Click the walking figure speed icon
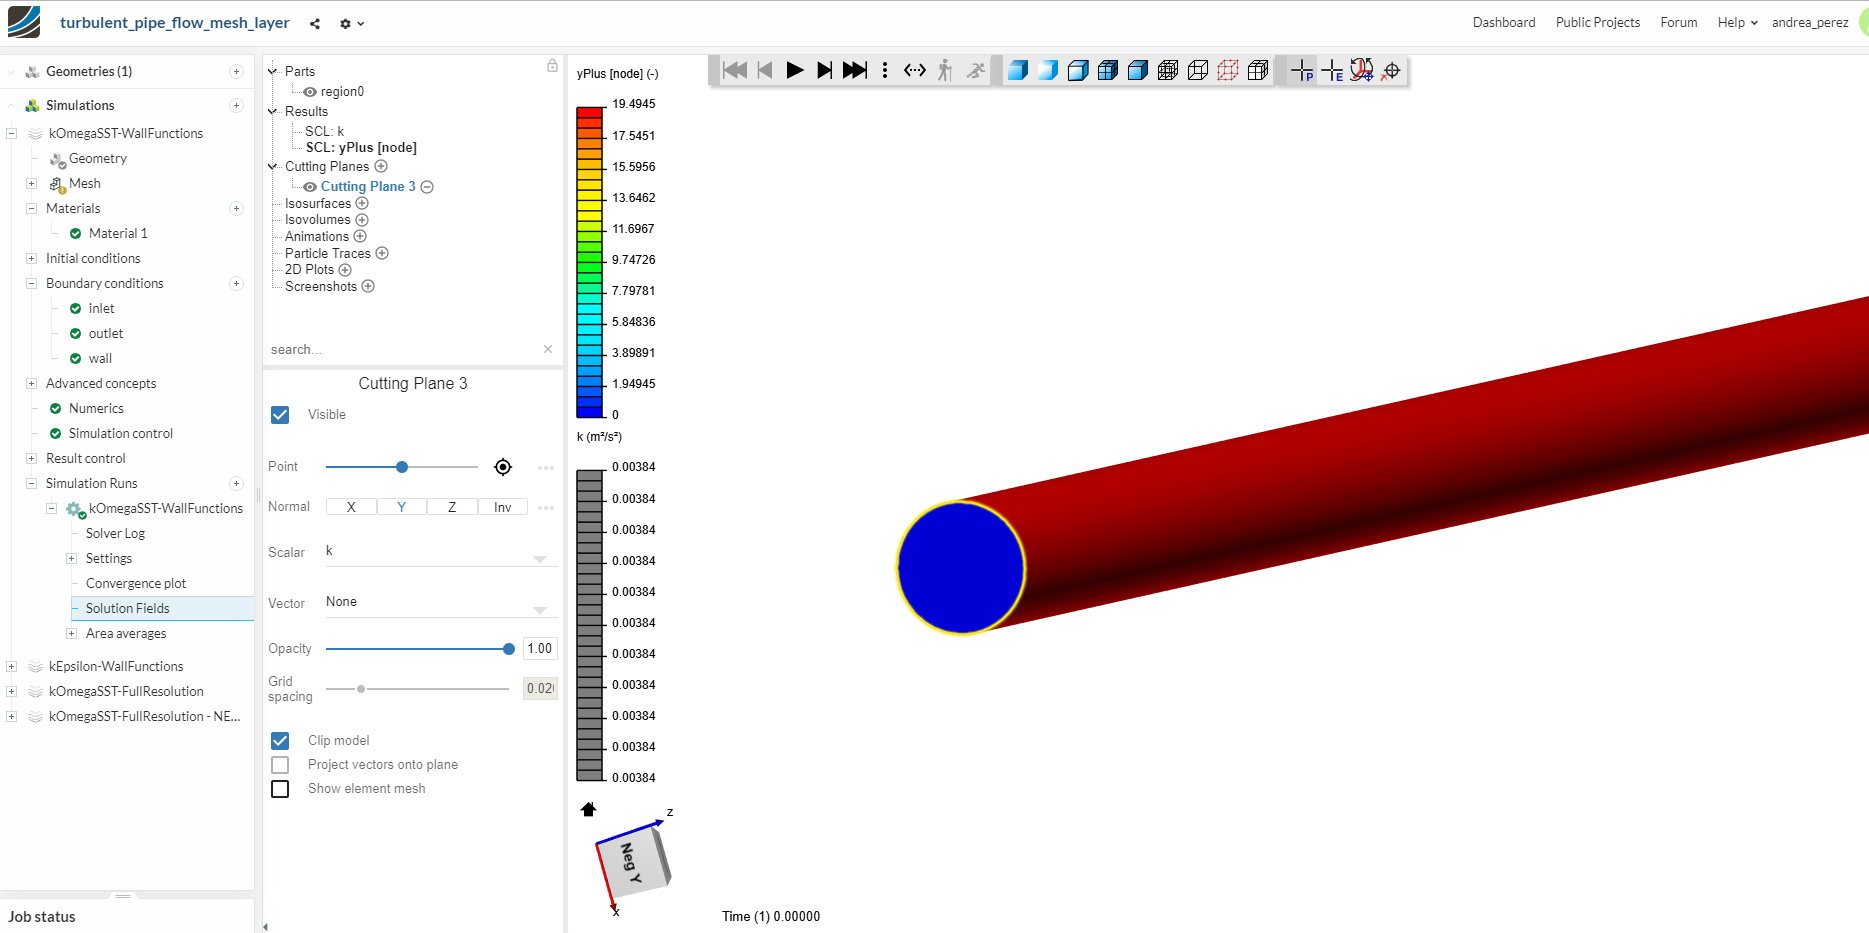1869x933 pixels. tap(945, 70)
